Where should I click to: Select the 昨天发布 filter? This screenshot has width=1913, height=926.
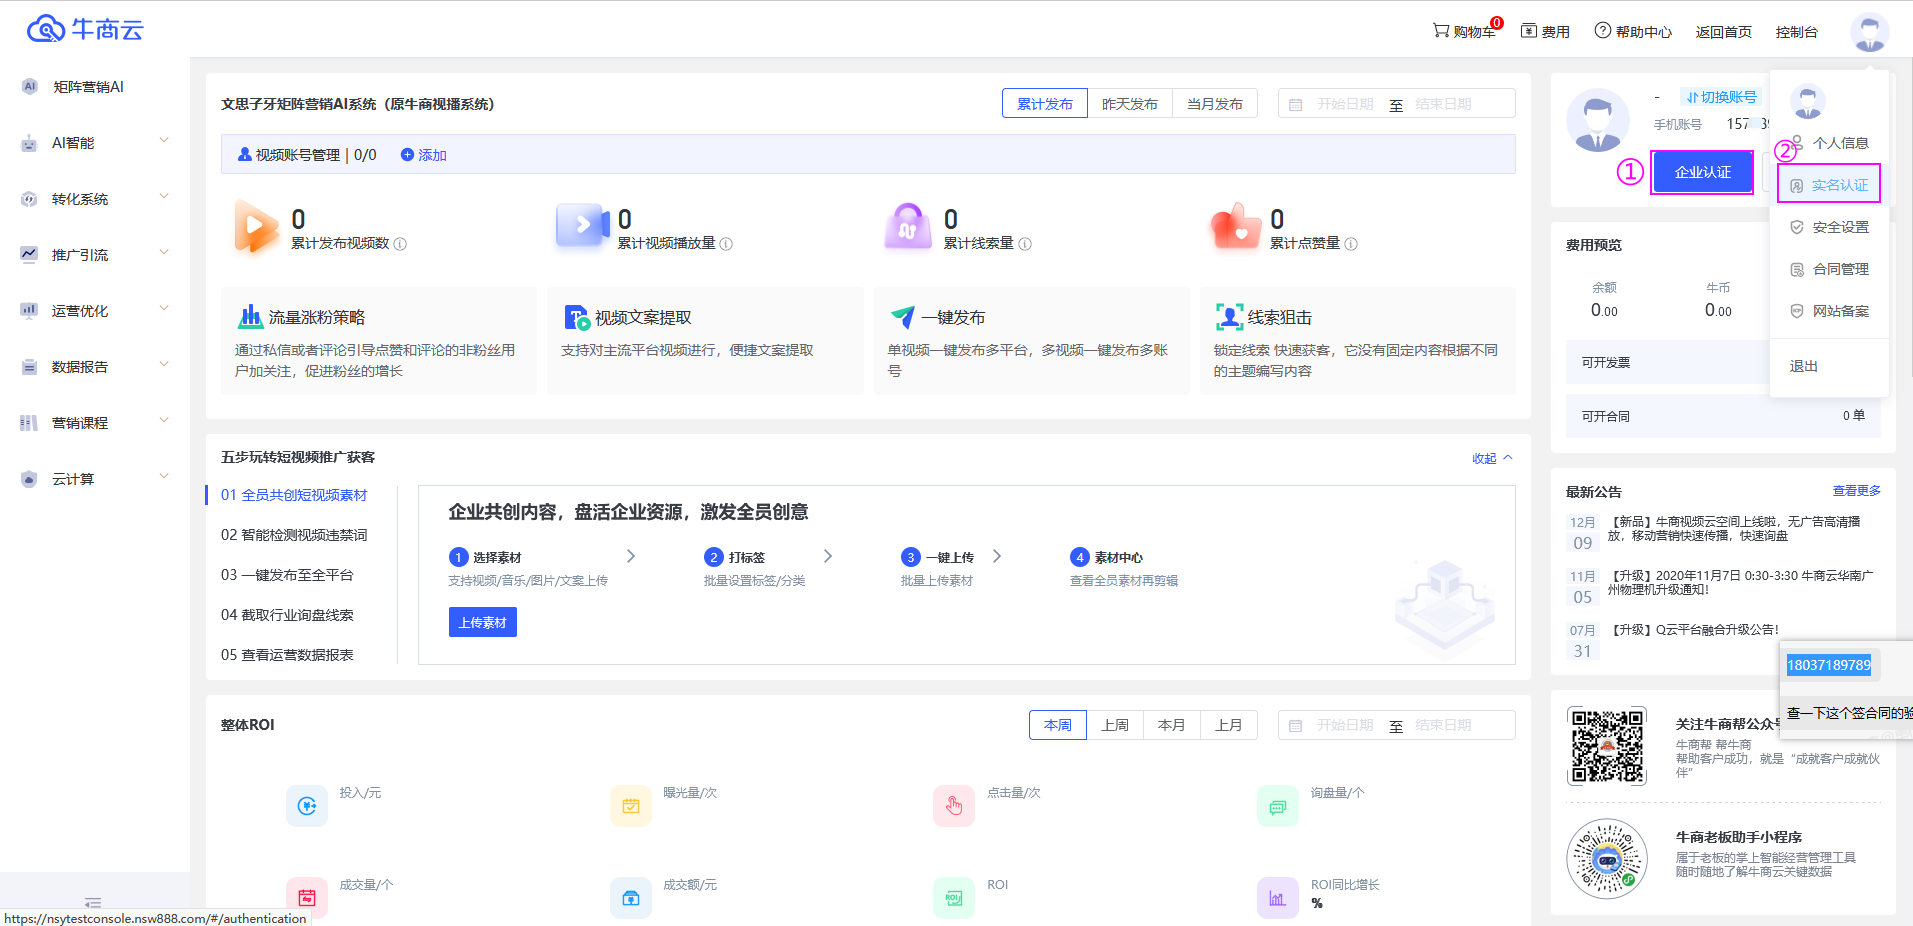pyautogui.click(x=1130, y=104)
